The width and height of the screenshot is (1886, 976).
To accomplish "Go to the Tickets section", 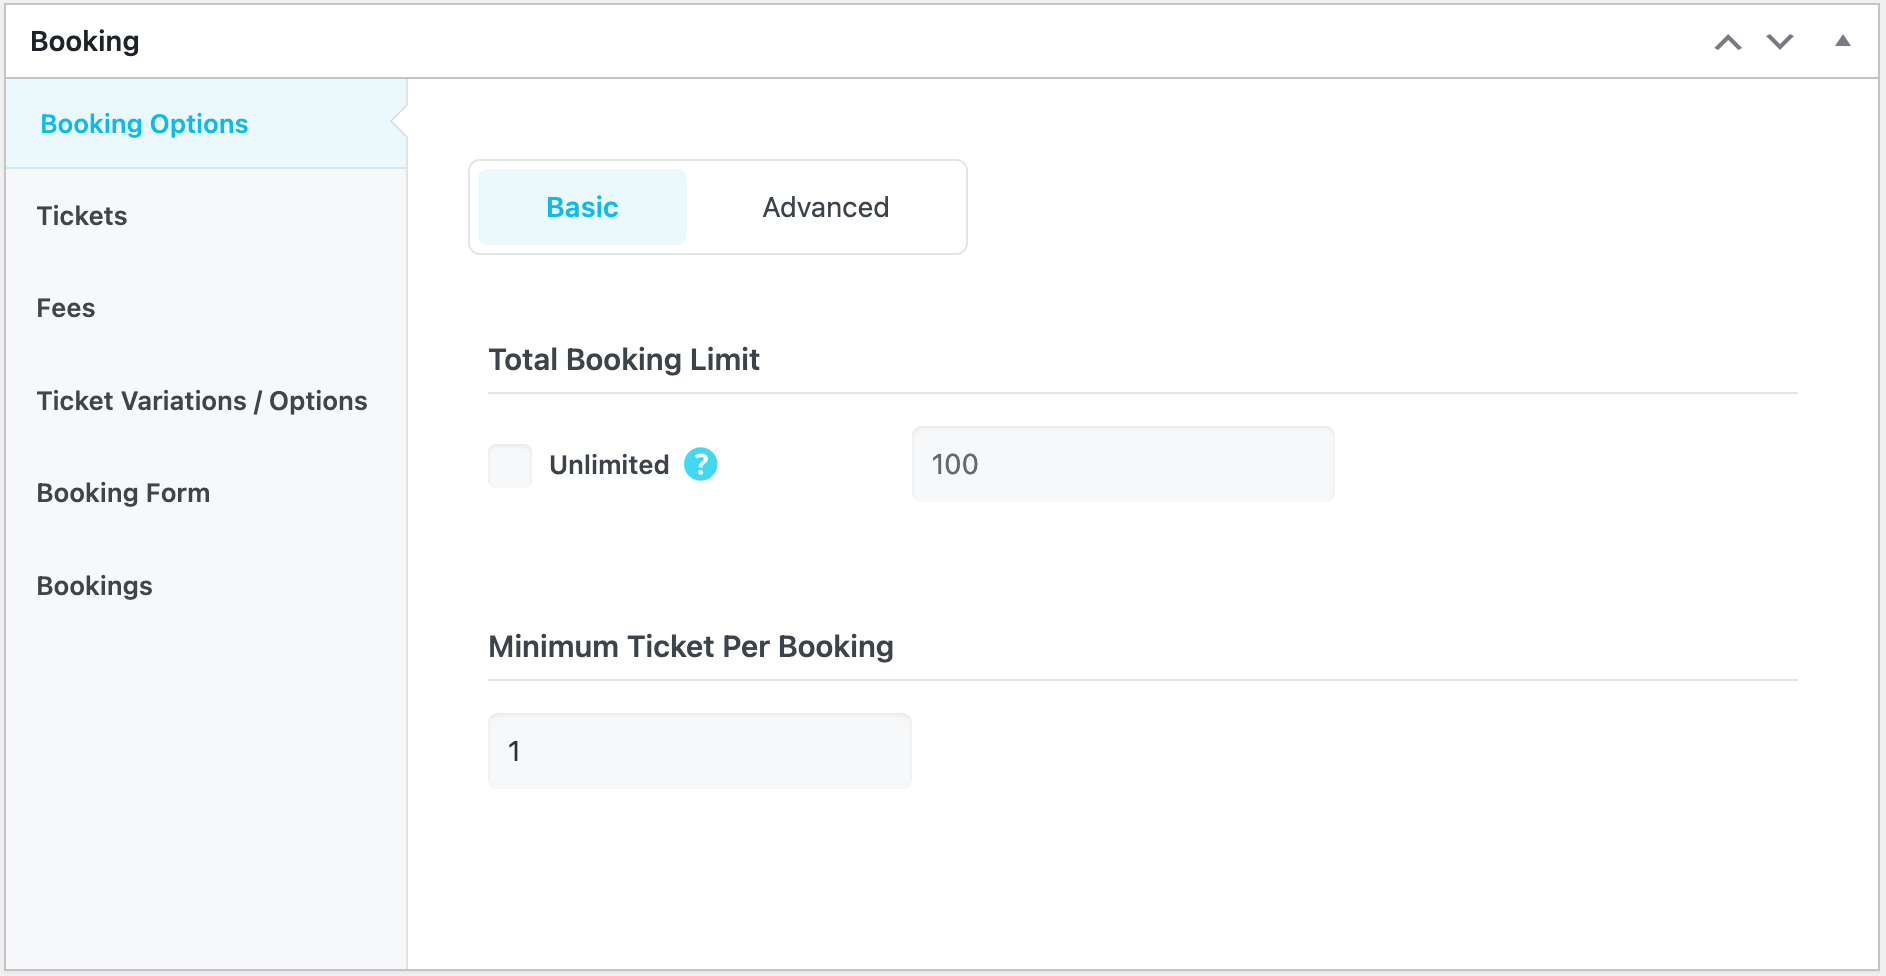I will click(x=82, y=216).
